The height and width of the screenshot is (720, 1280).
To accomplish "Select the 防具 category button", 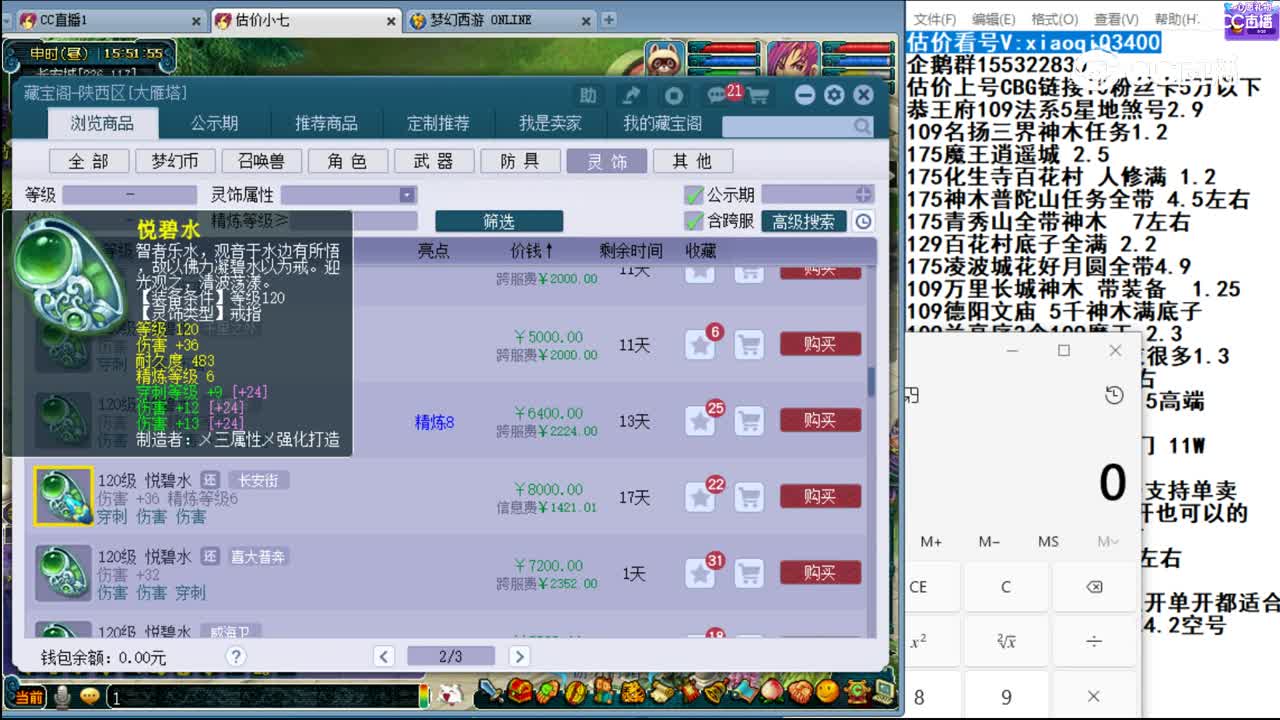I will click(520, 161).
